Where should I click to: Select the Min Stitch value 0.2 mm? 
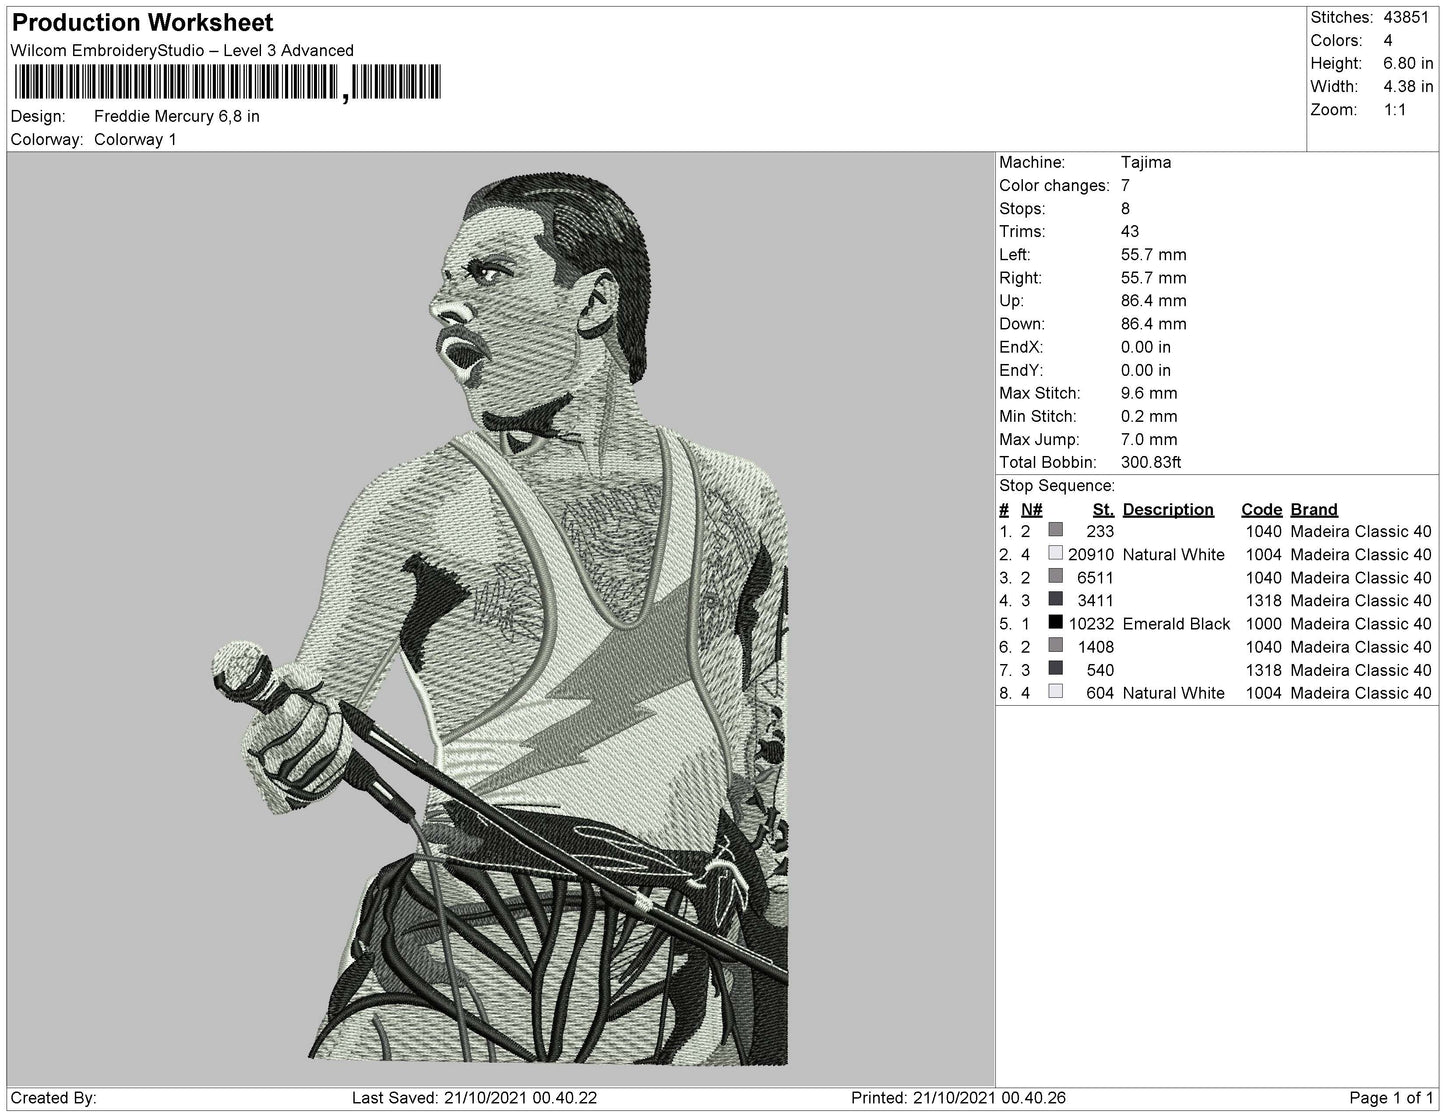[x=1149, y=416]
